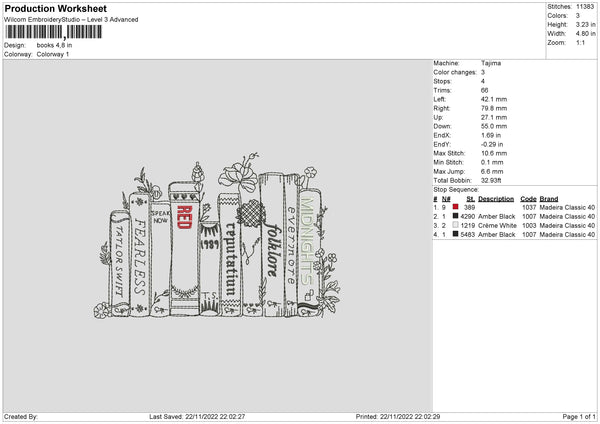This screenshot has height=424, width=600.
Task: Click the reputation book spine
Action: point(229,262)
